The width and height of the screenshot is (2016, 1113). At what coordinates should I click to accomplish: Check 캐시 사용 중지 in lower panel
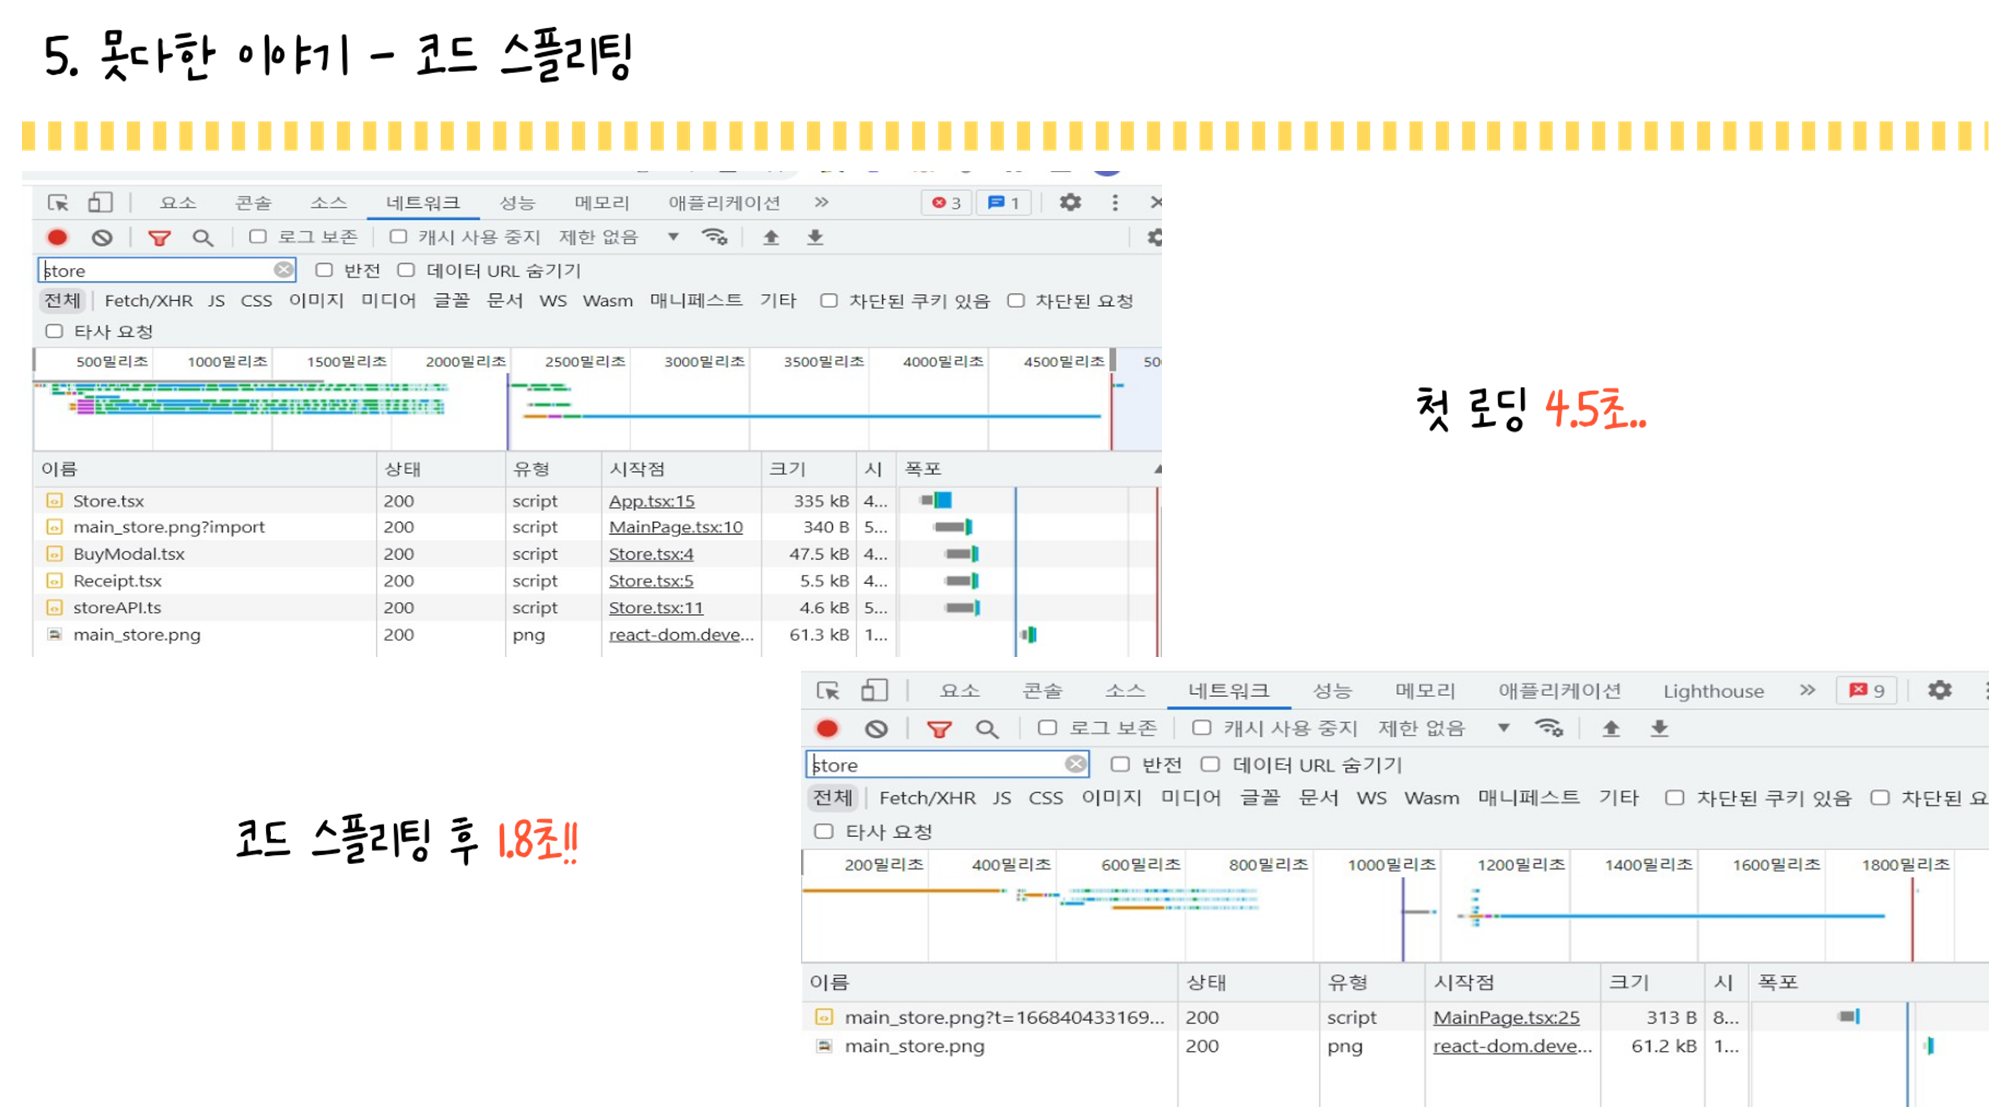(x=1202, y=728)
